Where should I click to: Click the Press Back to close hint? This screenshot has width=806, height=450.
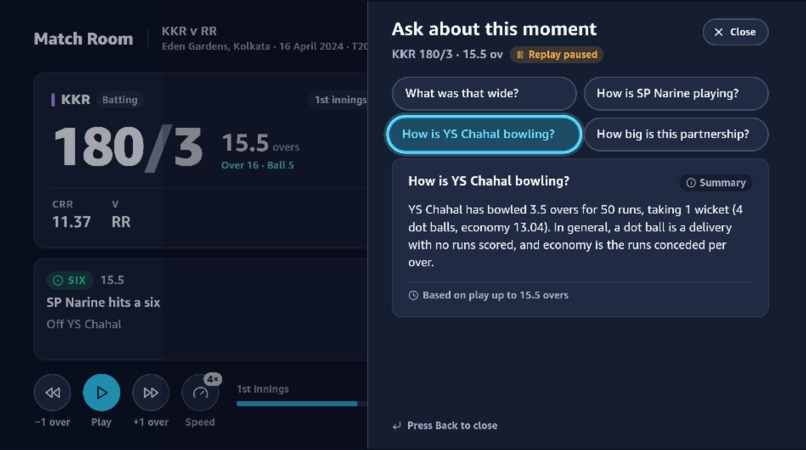[445, 426]
